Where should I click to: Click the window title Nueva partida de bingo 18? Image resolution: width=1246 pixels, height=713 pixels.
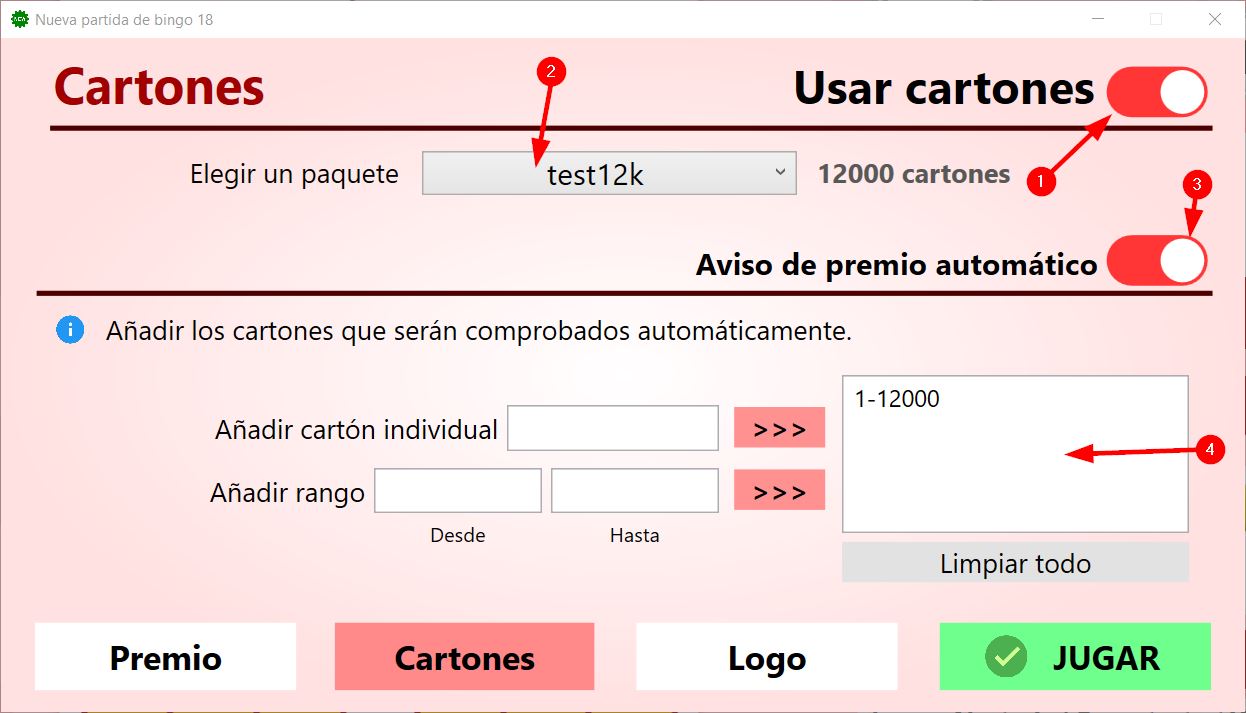(x=124, y=19)
